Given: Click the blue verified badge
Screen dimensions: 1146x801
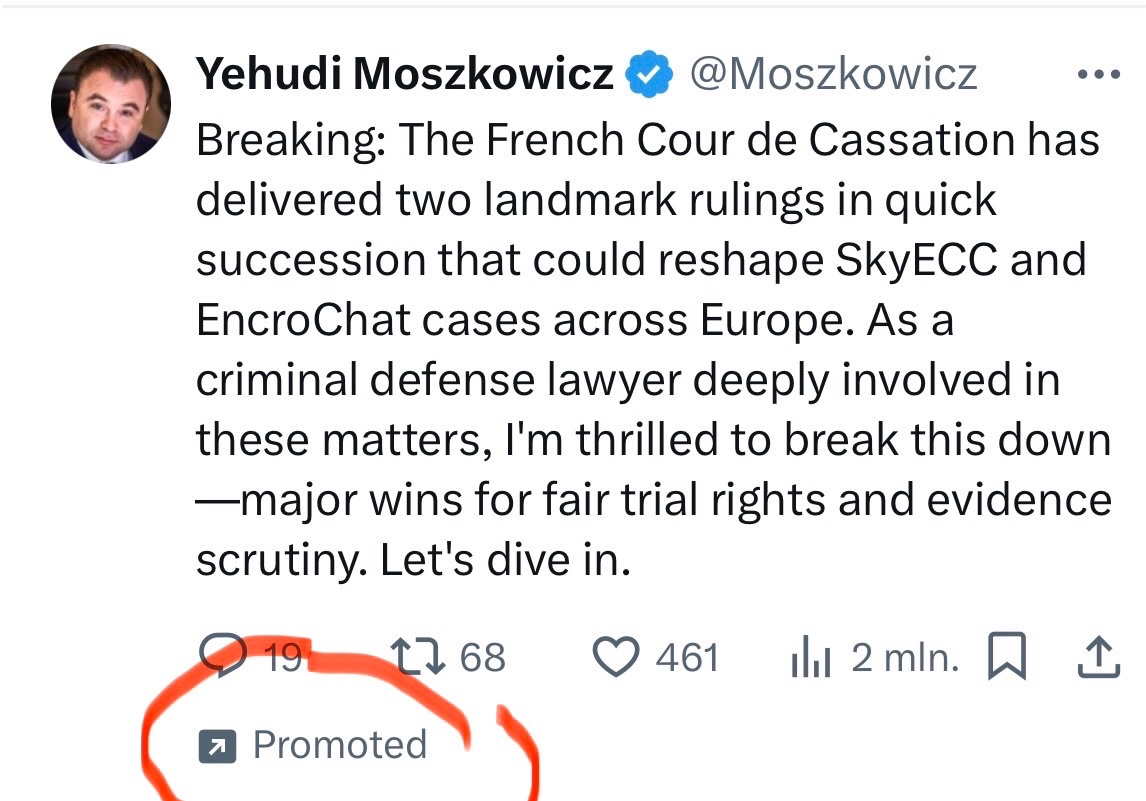Looking at the screenshot, I should coord(649,75).
